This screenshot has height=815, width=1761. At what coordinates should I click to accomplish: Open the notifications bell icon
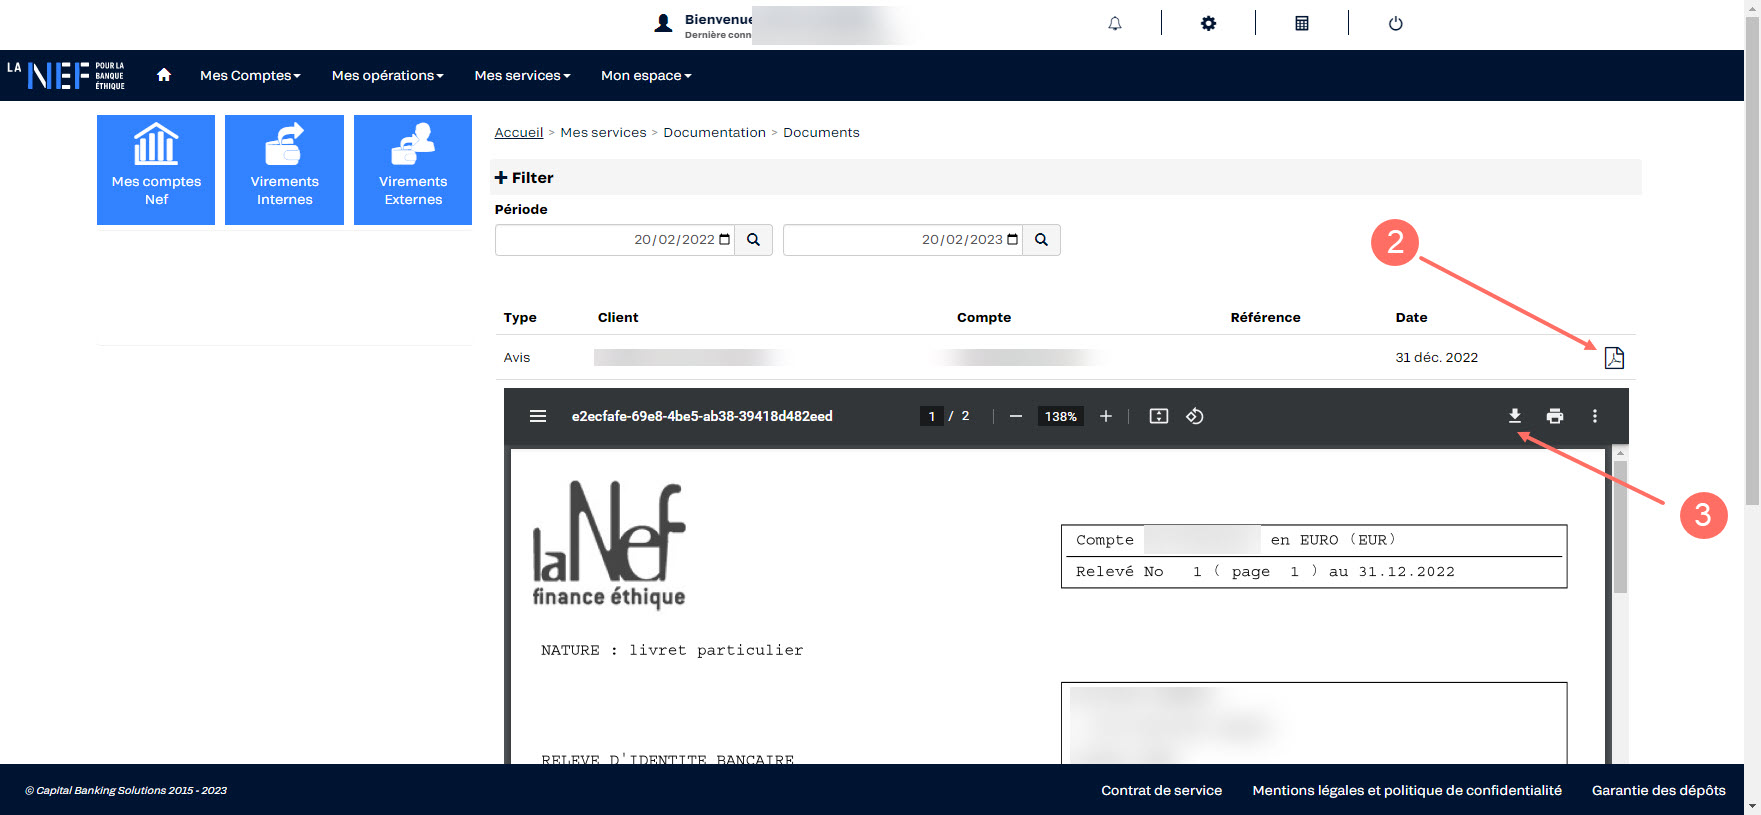coord(1115,23)
